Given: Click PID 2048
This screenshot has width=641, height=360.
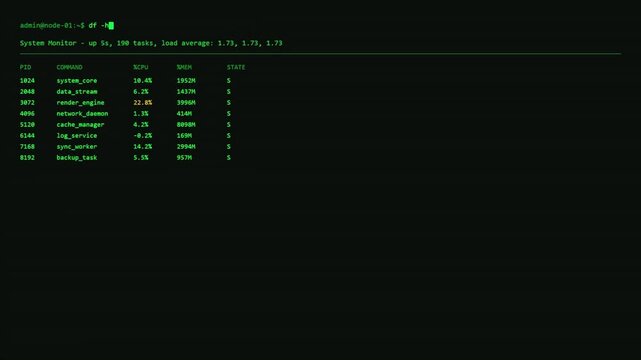Looking at the screenshot, I should 27,92.
